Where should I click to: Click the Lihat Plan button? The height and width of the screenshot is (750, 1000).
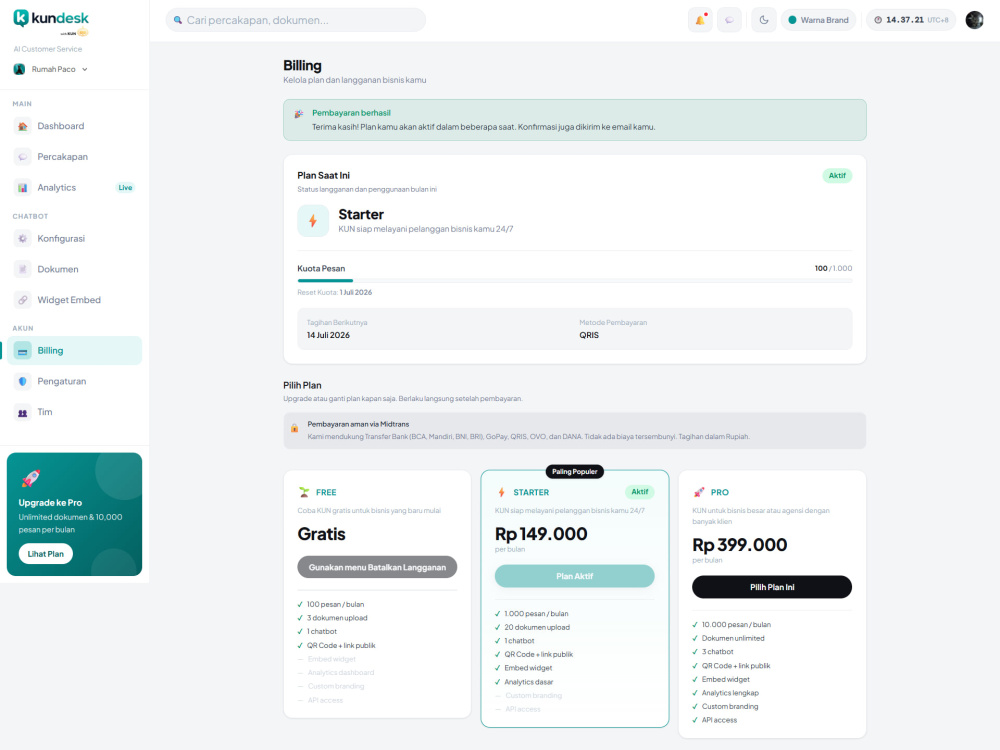click(45, 554)
